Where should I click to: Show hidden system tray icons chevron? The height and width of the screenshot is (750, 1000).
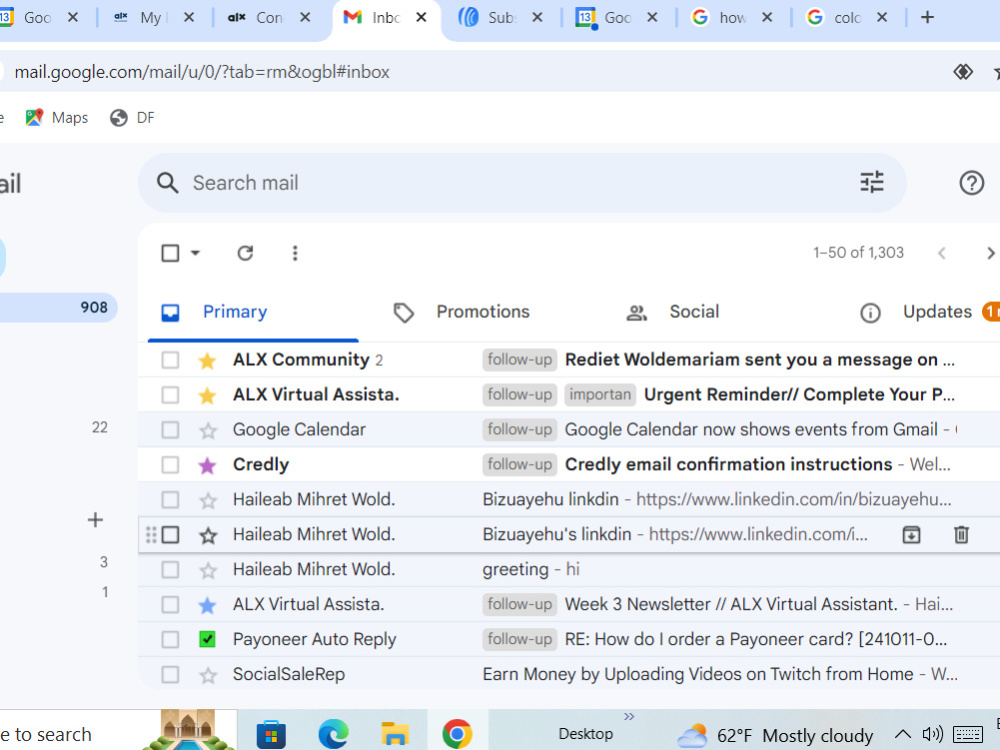(x=902, y=734)
